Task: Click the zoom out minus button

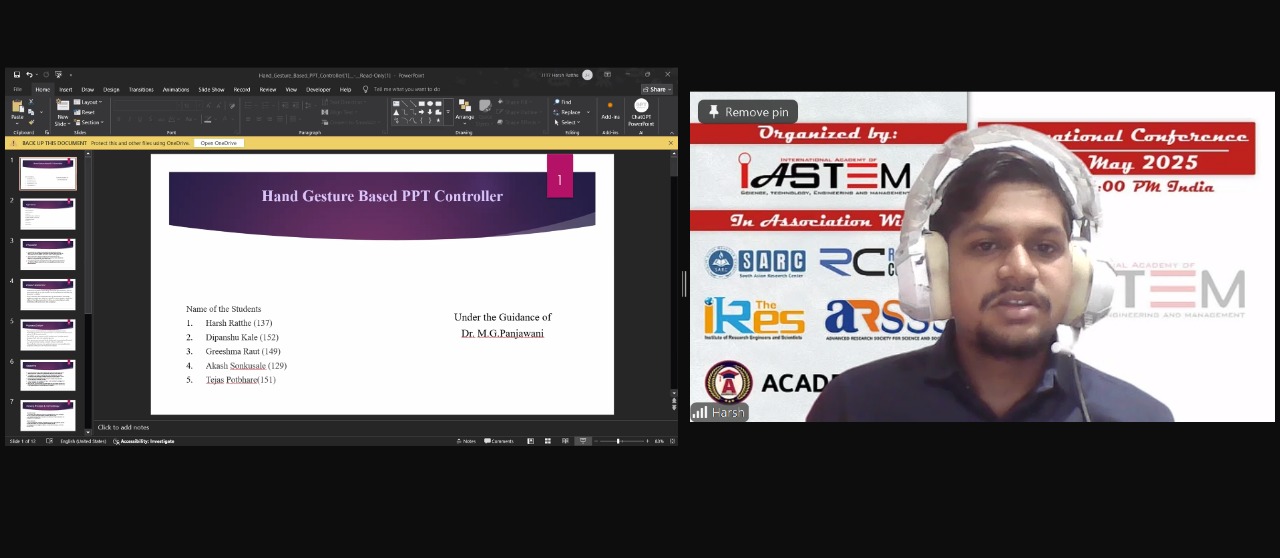Action: click(597, 441)
